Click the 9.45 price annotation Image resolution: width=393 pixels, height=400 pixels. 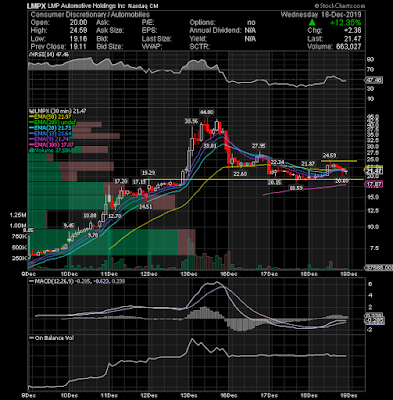69,226
